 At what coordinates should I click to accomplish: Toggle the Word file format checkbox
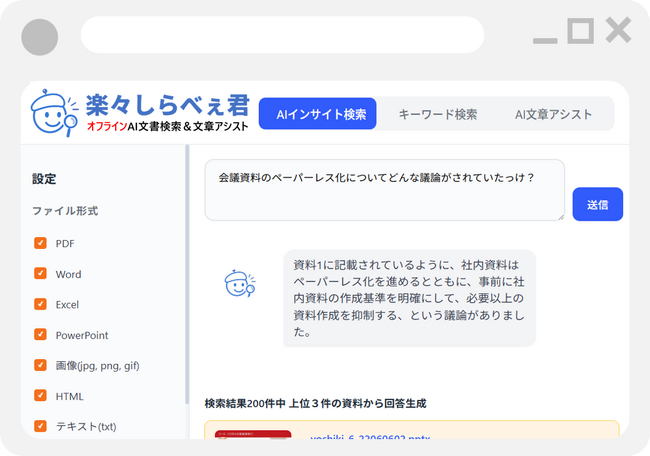pos(41,274)
